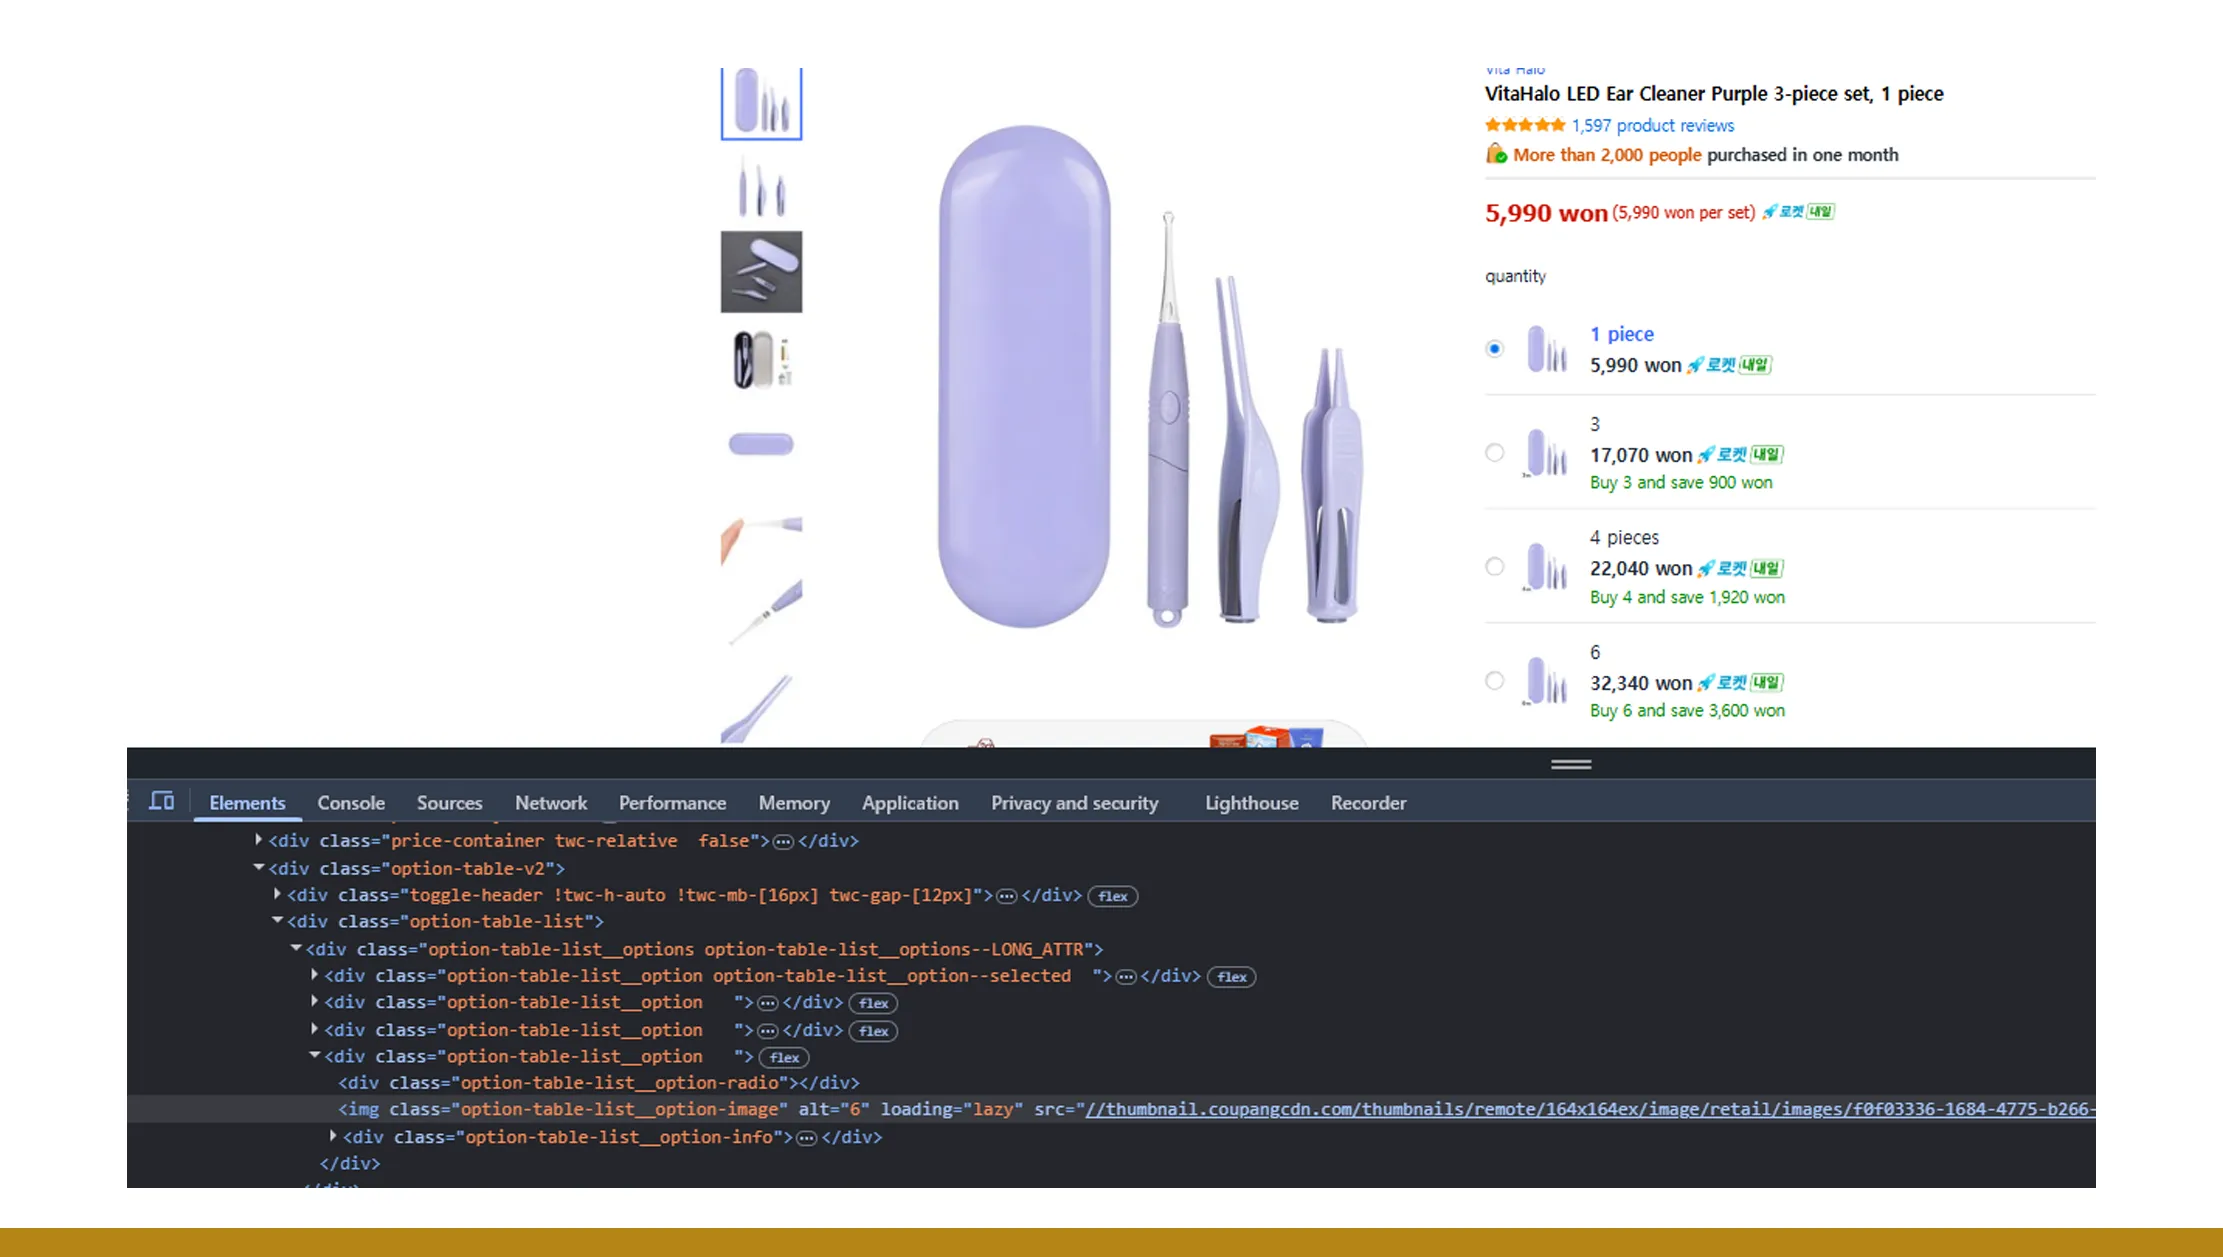The image size is (2223, 1257).
Task: Click the rocket delivery icon next to 5,990 won
Action: point(1770,212)
